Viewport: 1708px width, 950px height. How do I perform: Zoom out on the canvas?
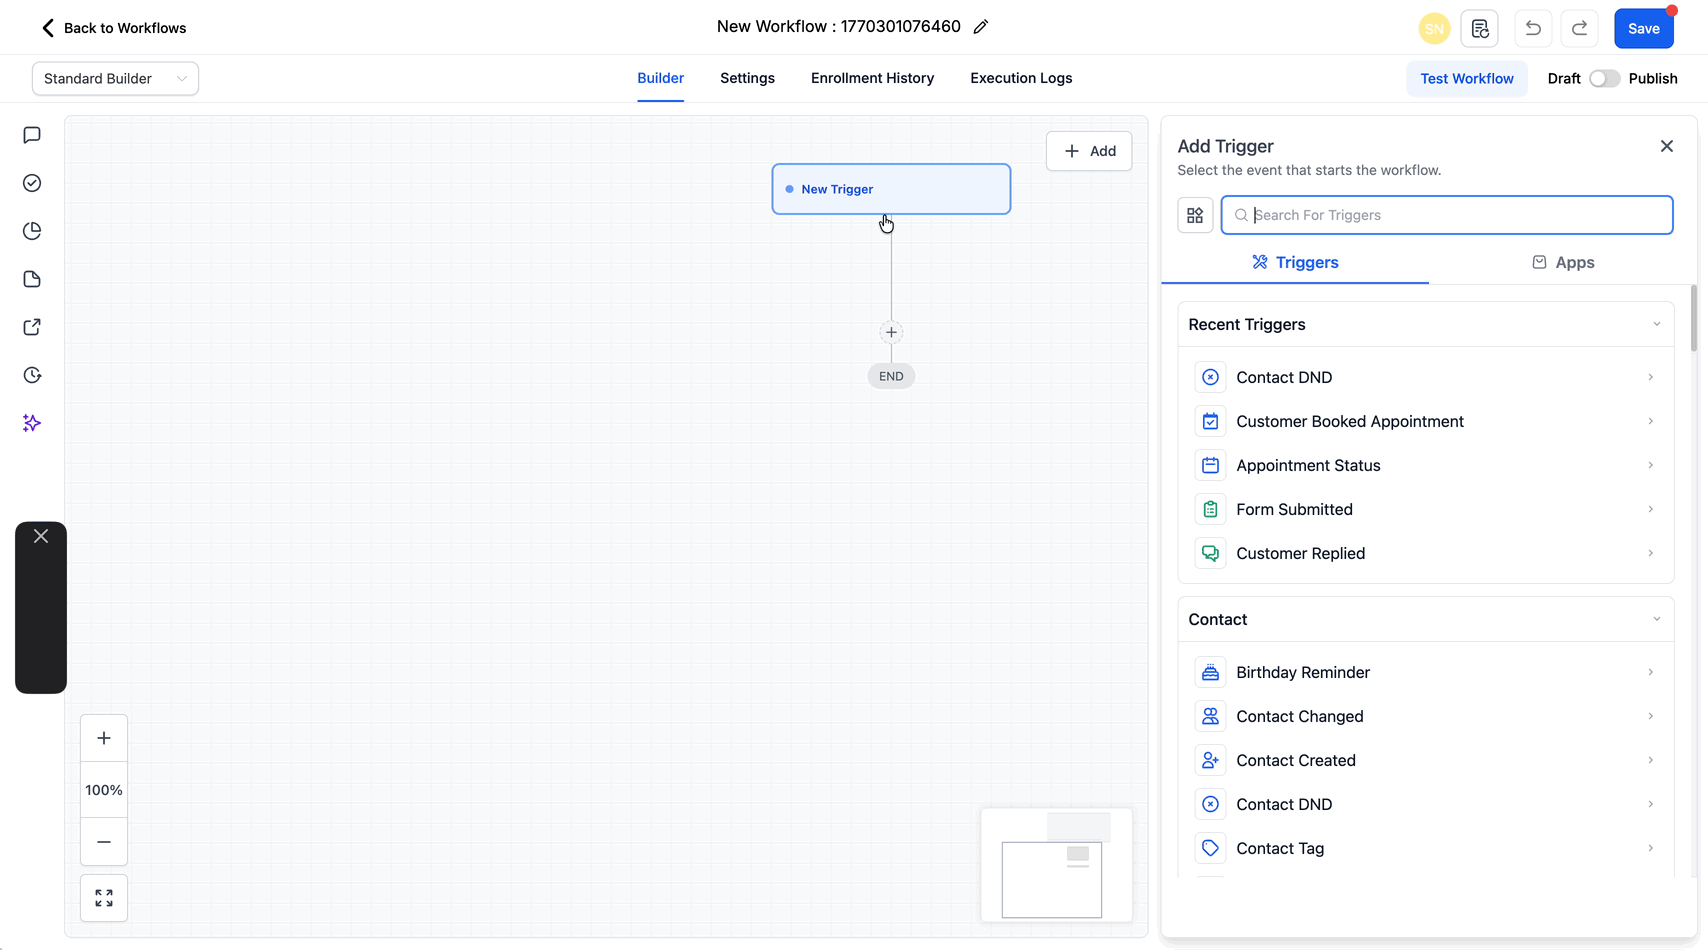pos(104,842)
